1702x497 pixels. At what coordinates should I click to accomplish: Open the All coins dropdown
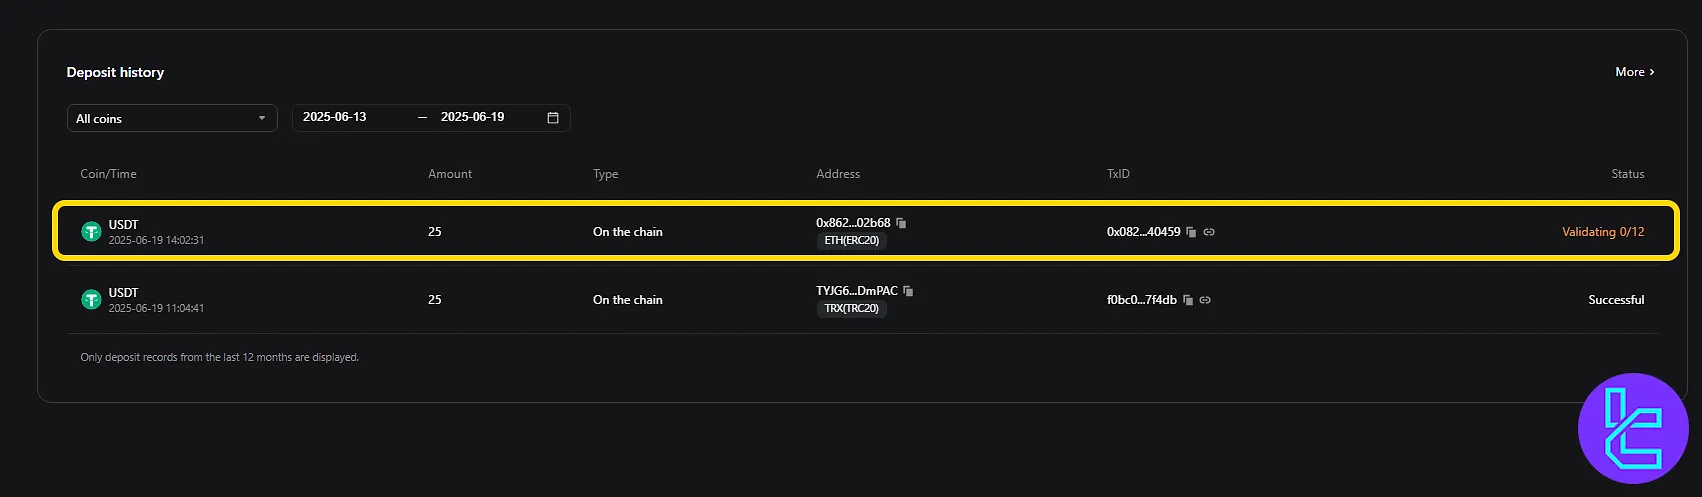(172, 118)
